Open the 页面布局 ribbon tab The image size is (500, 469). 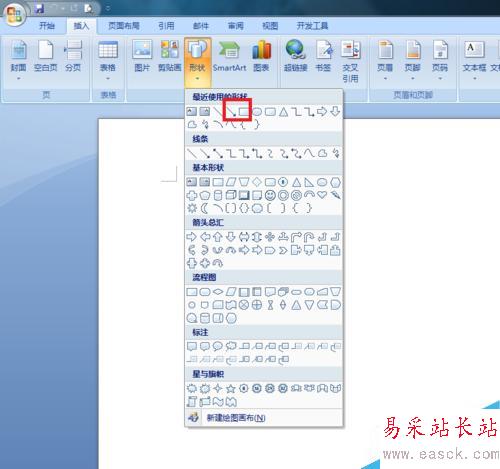pyautogui.click(x=124, y=26)
